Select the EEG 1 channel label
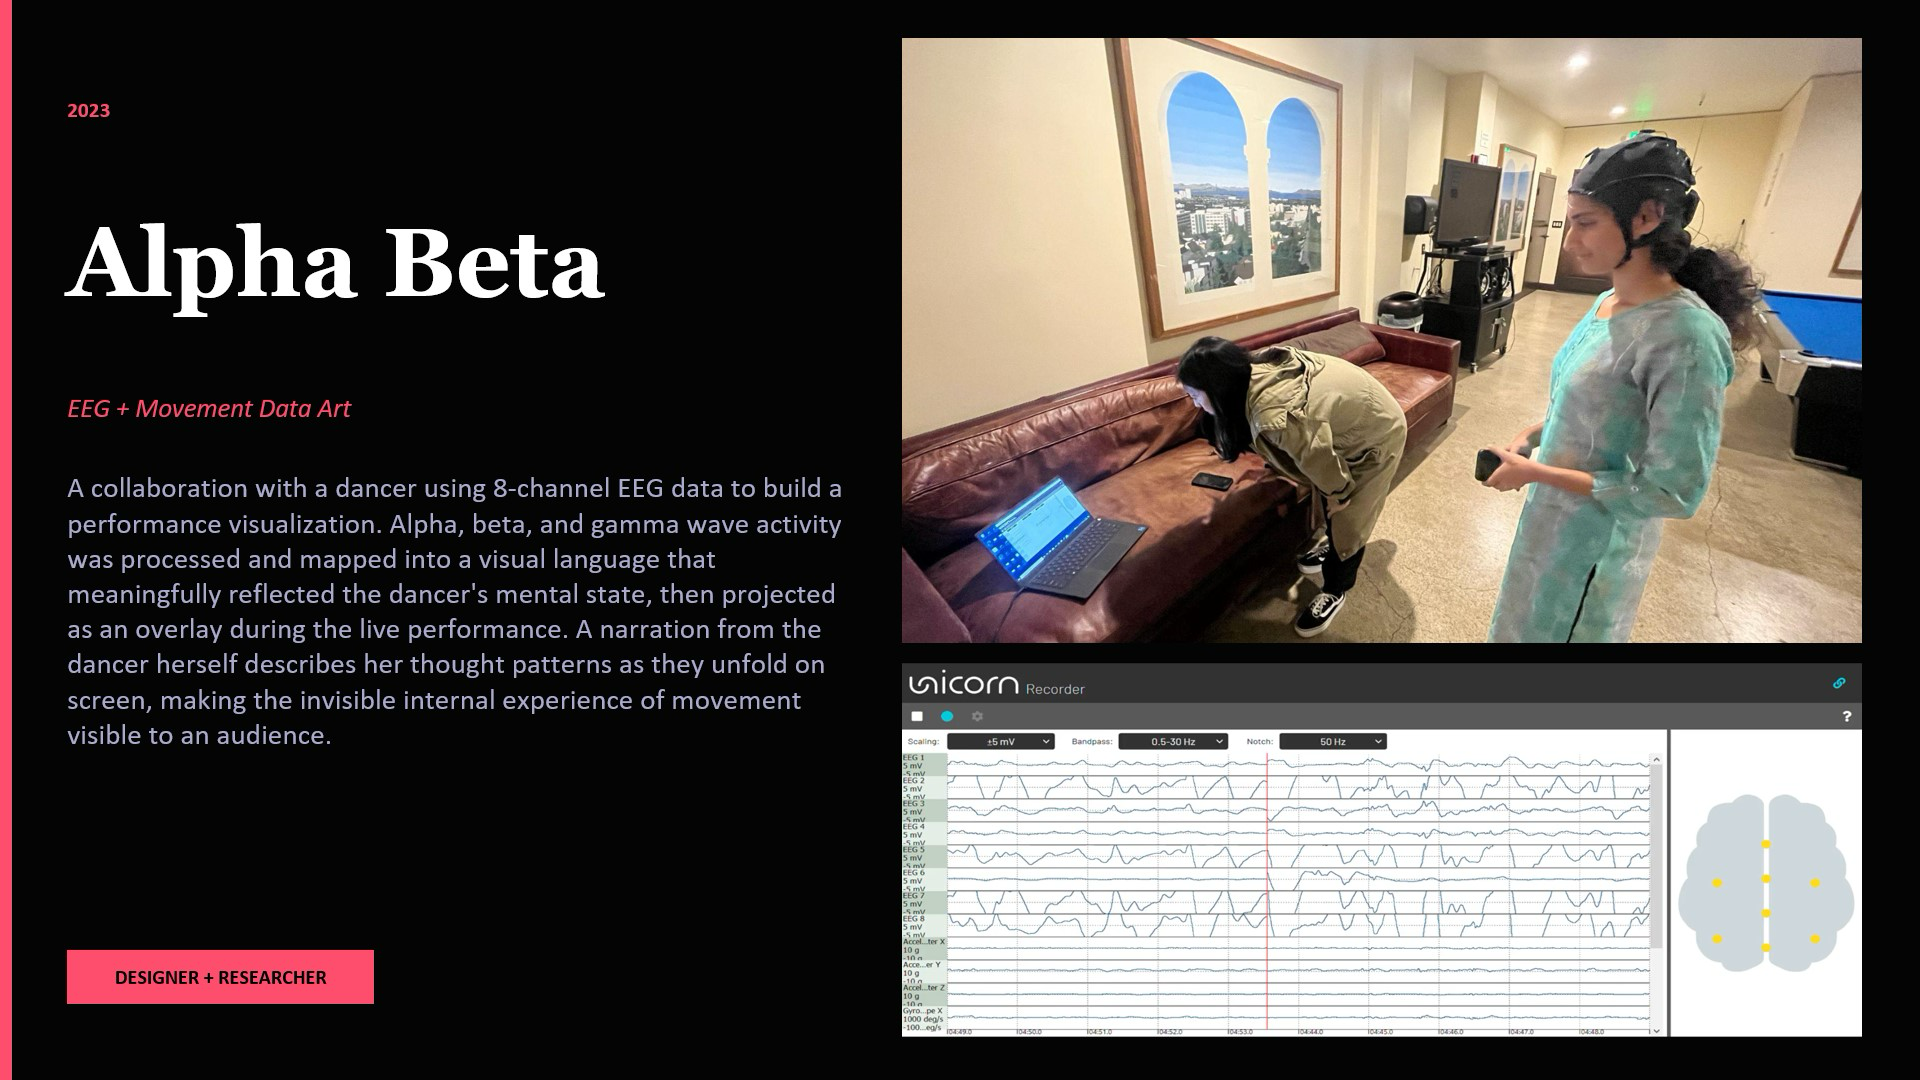Viewport: 1920px width, 1080px height. pyautogui.click(x=924, y=766)
